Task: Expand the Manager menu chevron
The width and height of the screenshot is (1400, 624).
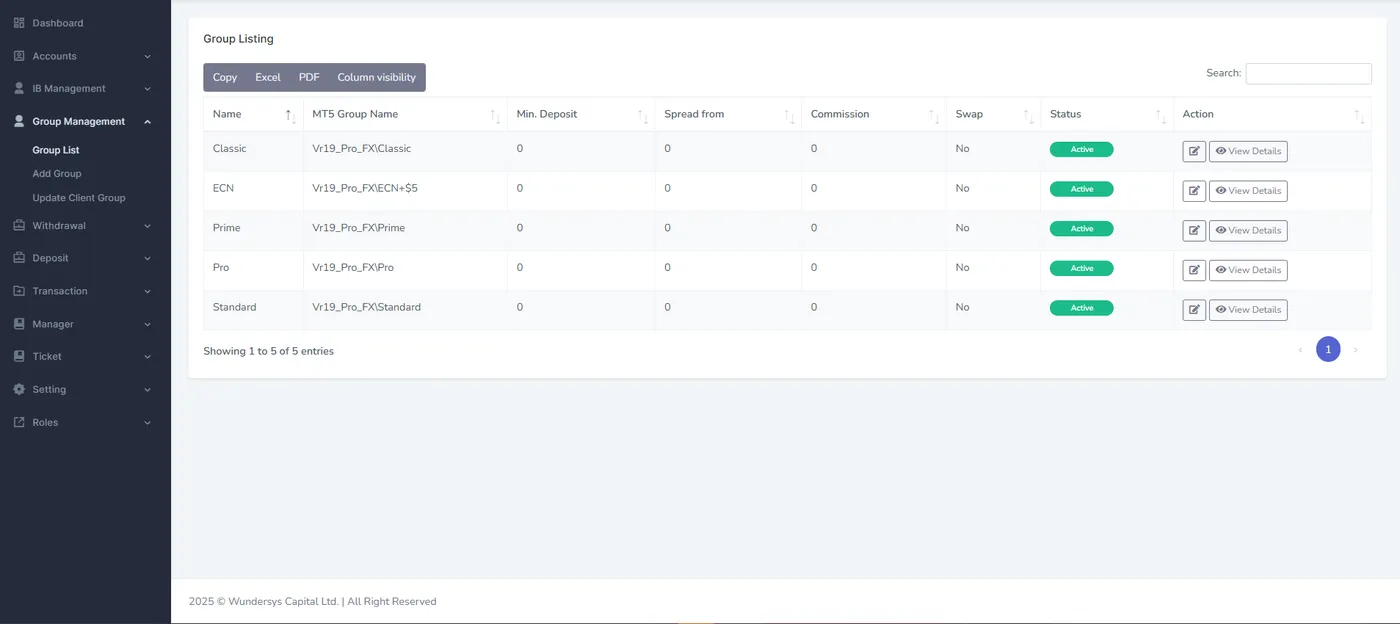Action: click(x=148, y=324)
